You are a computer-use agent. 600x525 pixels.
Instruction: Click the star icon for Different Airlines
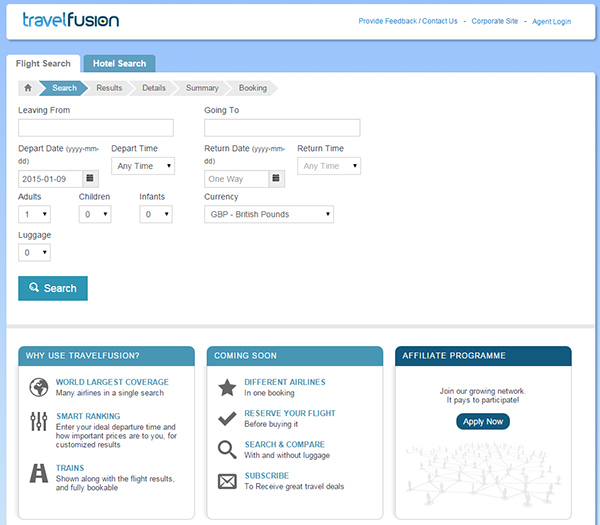[227, 387]
